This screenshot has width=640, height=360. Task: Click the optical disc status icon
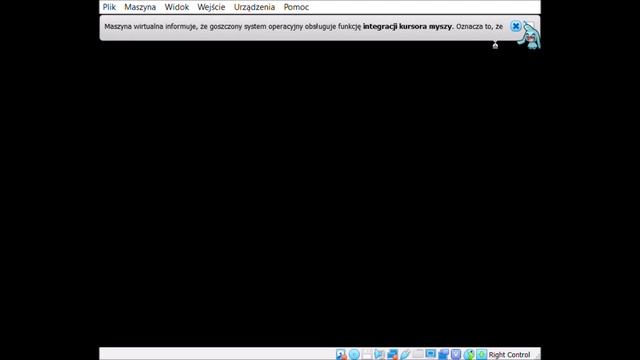coord(354,354)
